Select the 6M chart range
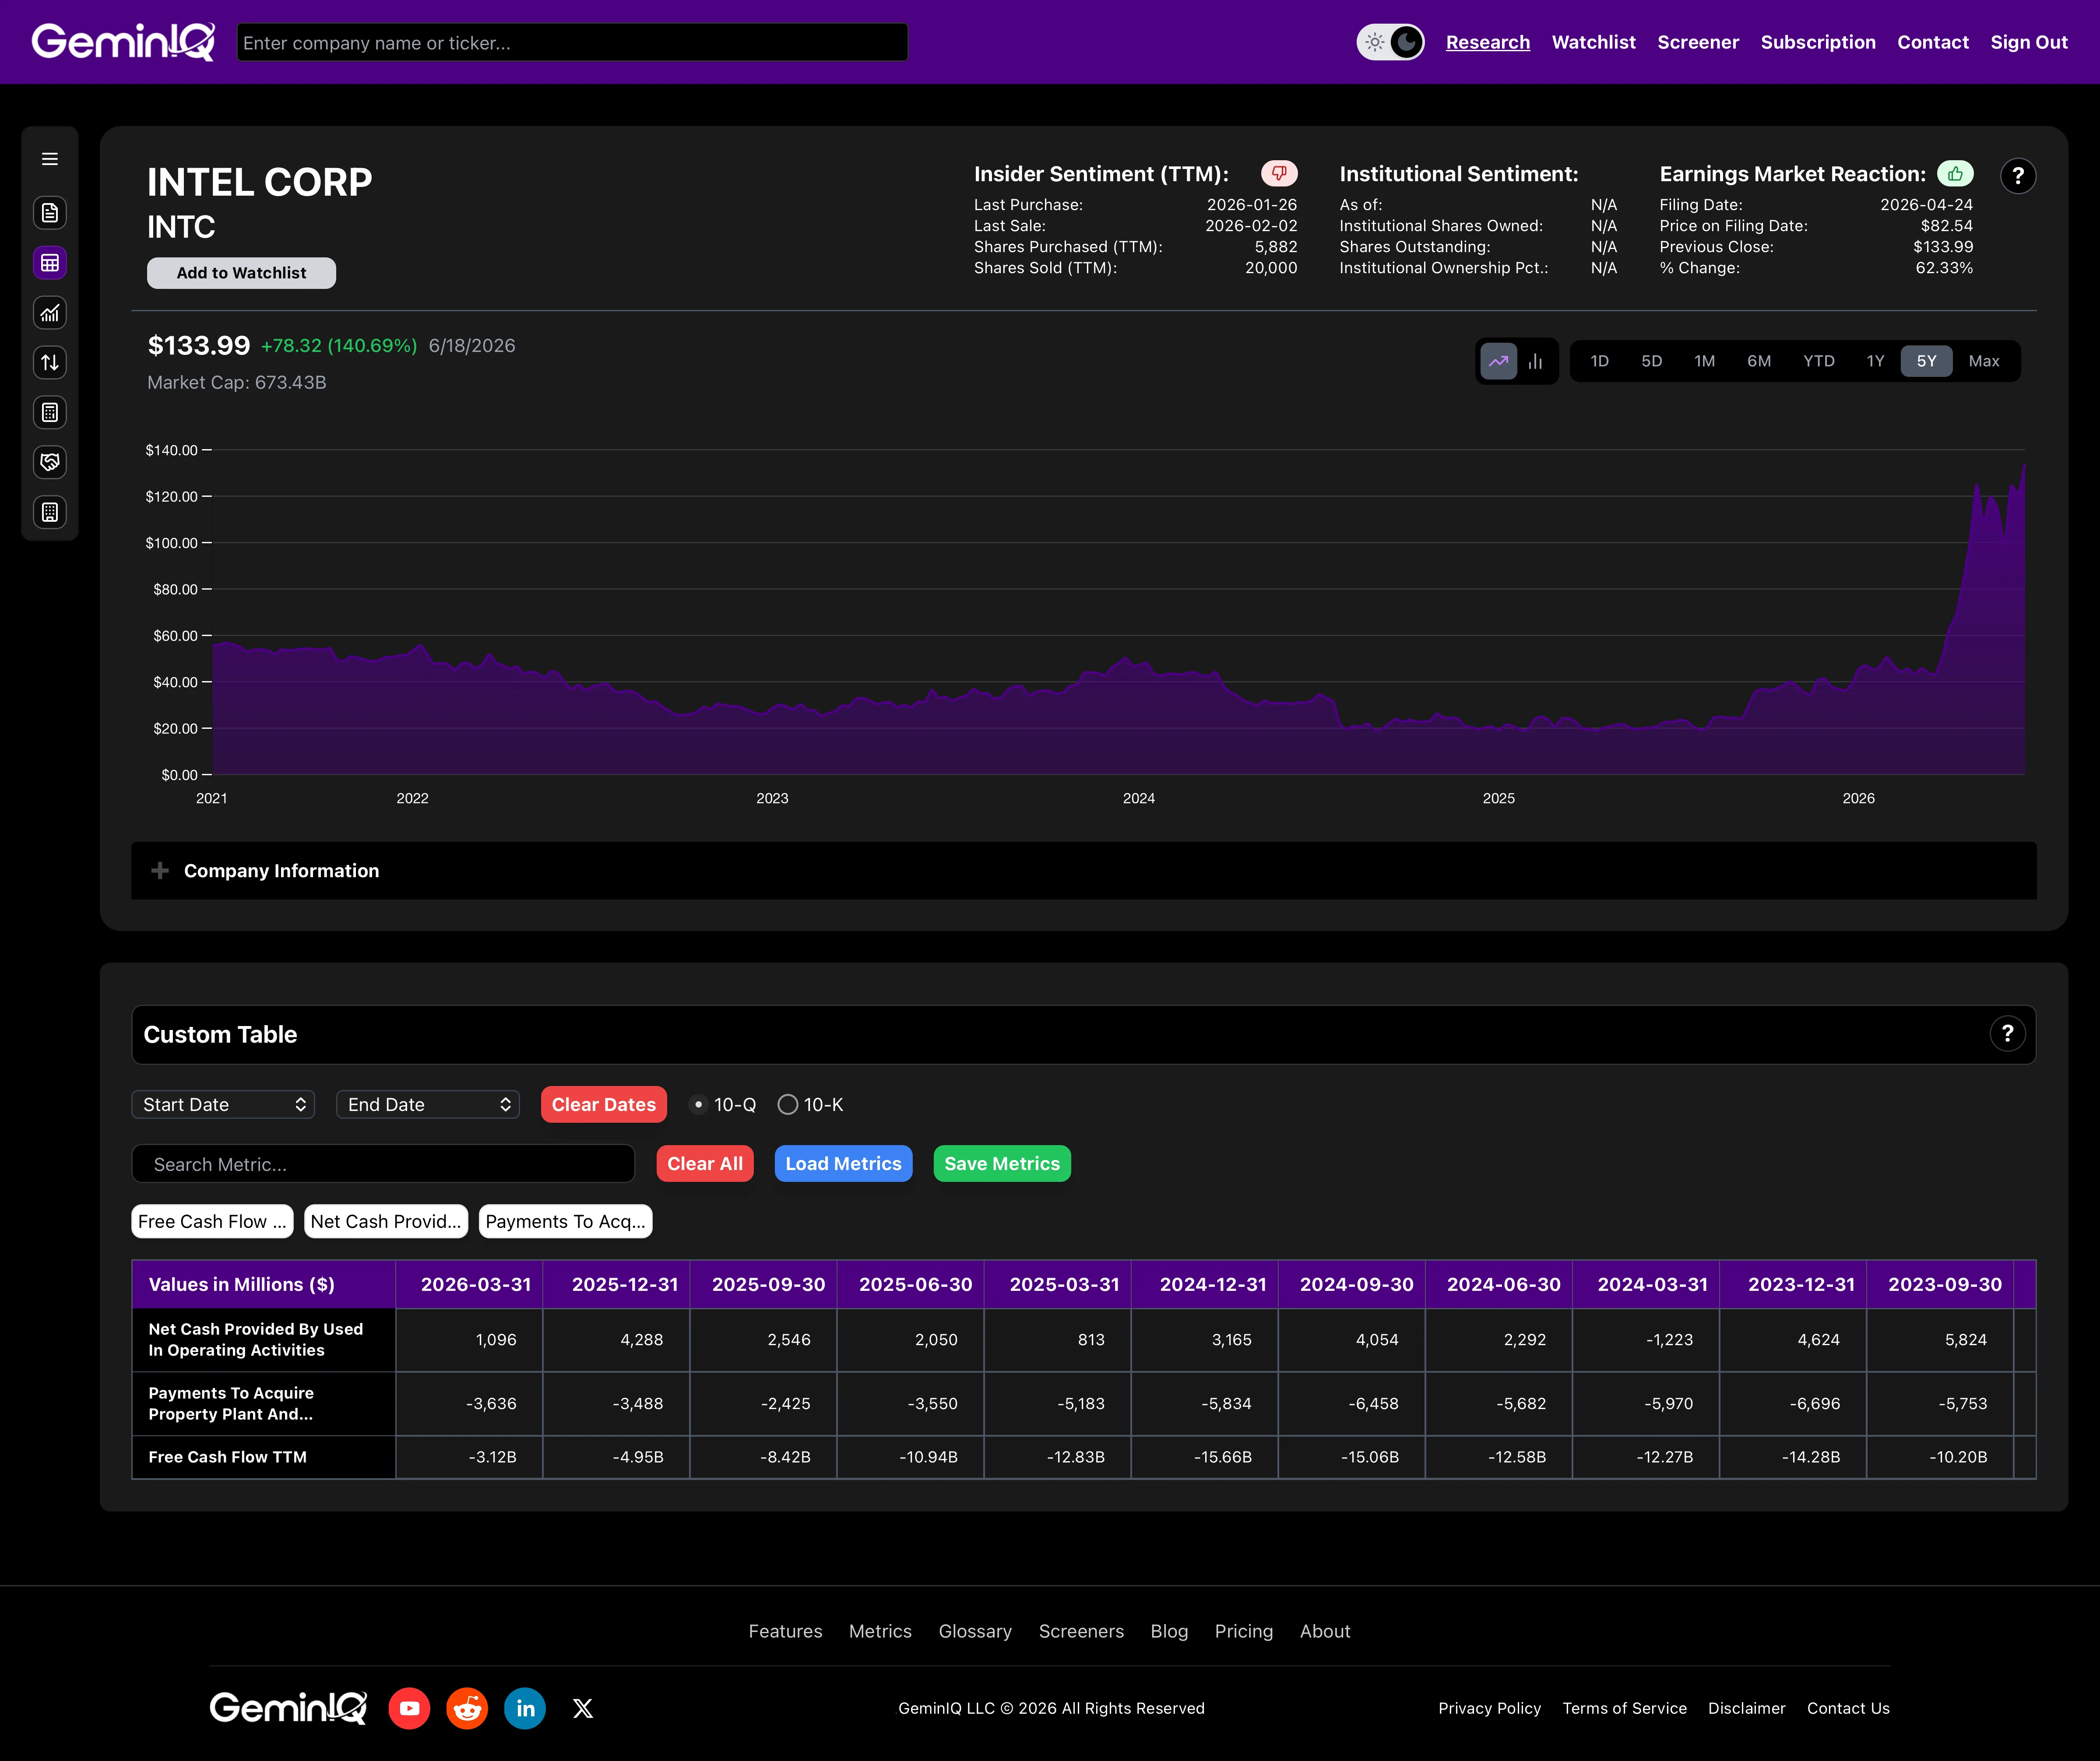2100x1761 pixels. [1759, 361]
